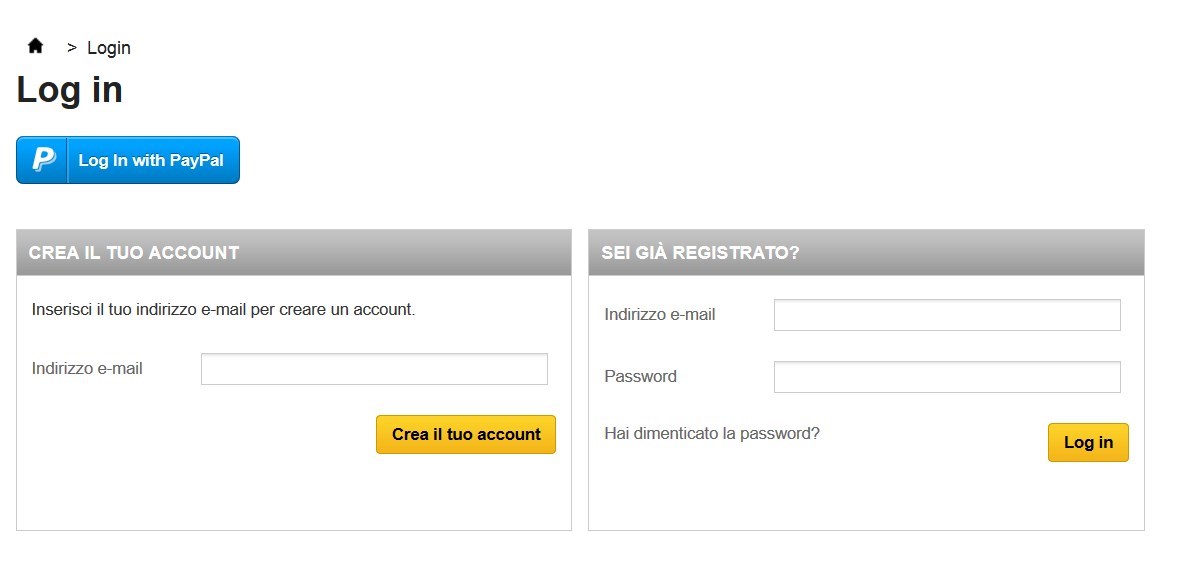Focus the e-mail field for registered users
Screen dimensions: 1177x568
(x=947, y=315)
